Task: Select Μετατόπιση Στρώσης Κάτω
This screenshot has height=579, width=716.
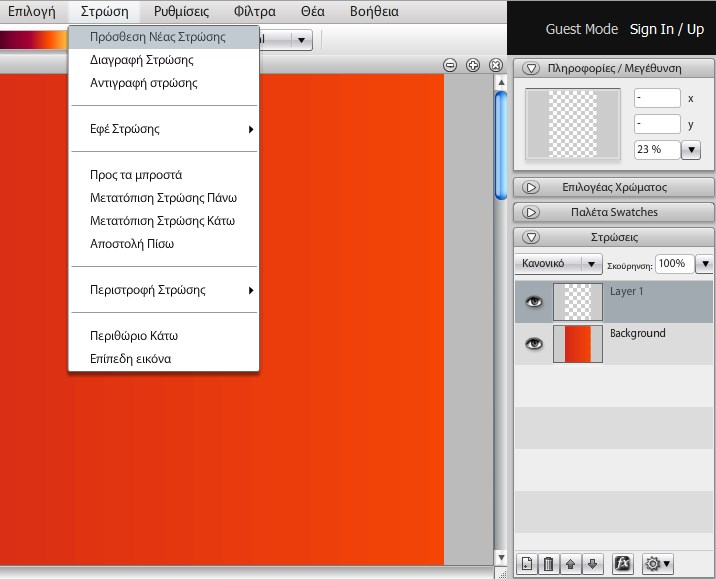Action: click(164, 221)
